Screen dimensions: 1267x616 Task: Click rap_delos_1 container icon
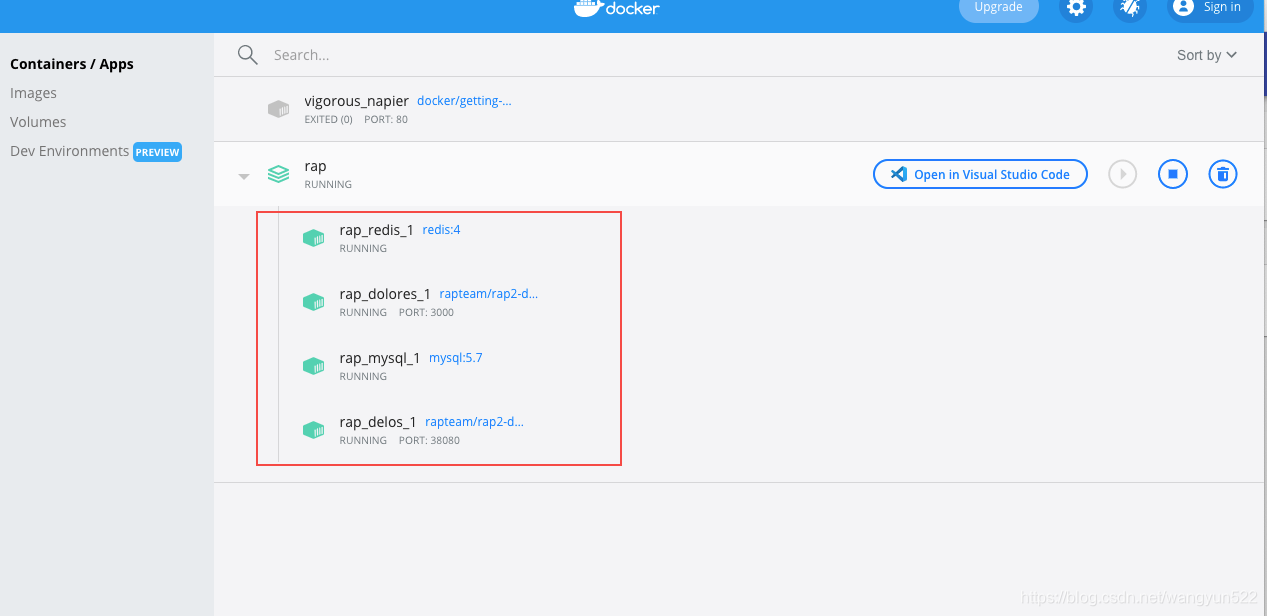click(x=313, y=430)
